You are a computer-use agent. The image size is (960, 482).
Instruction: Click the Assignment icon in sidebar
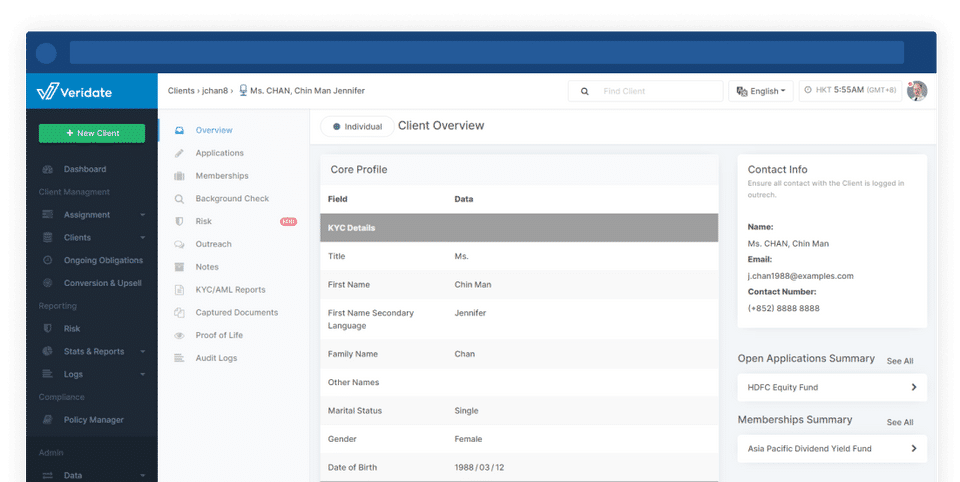[x=47, y=214]
